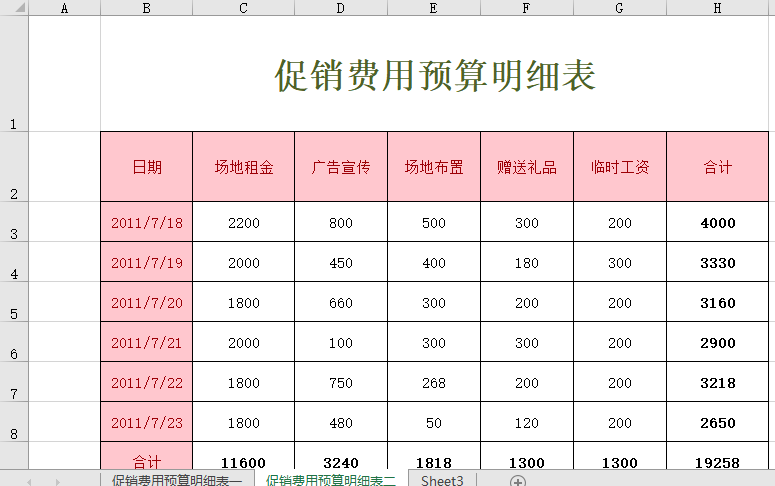Screen dimensions: 775x486
Task: Open the 促销费用预算明细表一 sheet tab
Action: pos(176,481)
